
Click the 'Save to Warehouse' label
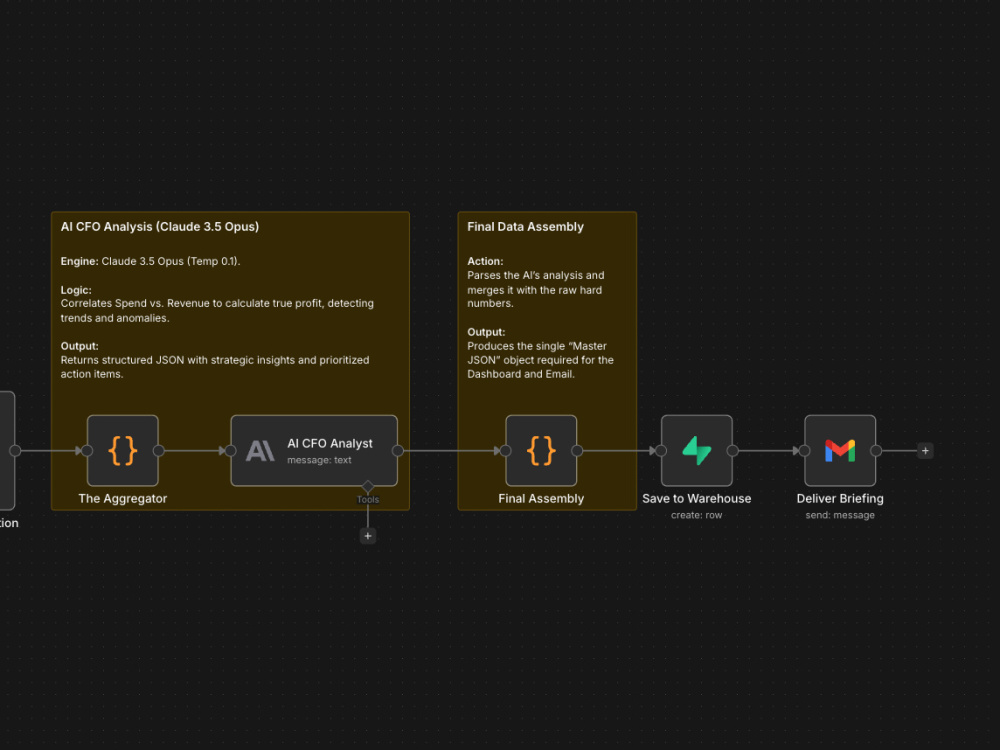(x=696, y=499)
